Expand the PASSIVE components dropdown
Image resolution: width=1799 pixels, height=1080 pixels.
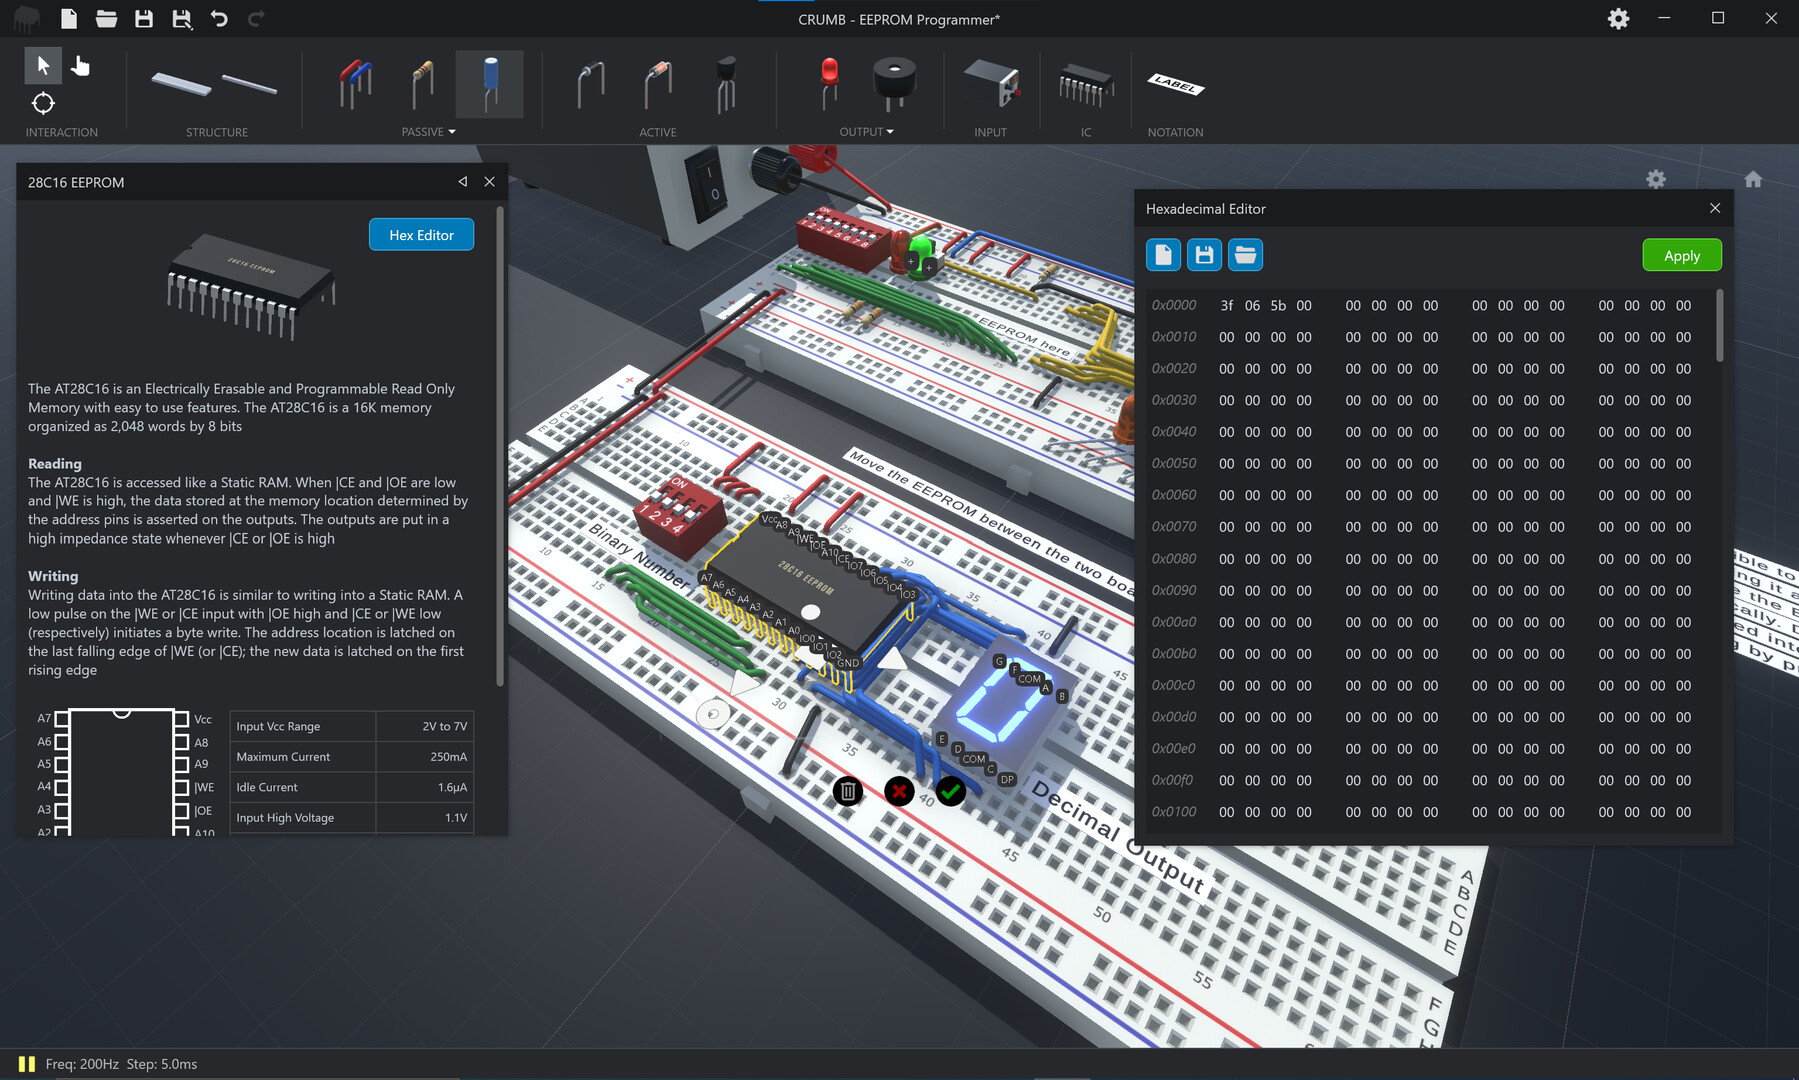[451, 131]
